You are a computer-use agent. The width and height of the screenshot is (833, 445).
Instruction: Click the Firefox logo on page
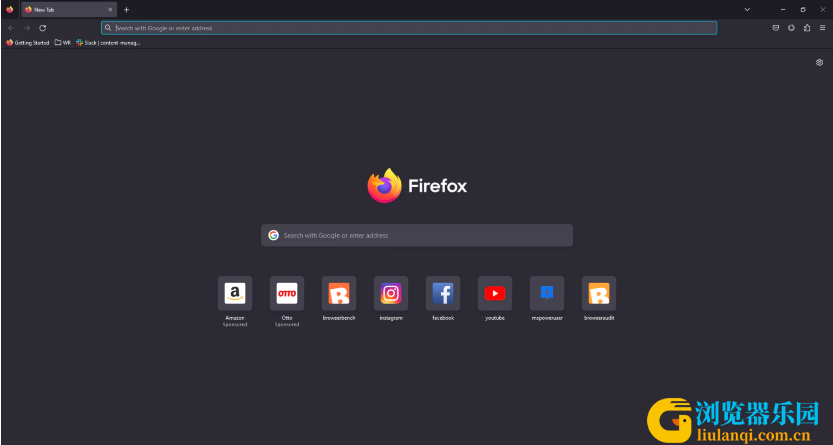coord(385,185)
